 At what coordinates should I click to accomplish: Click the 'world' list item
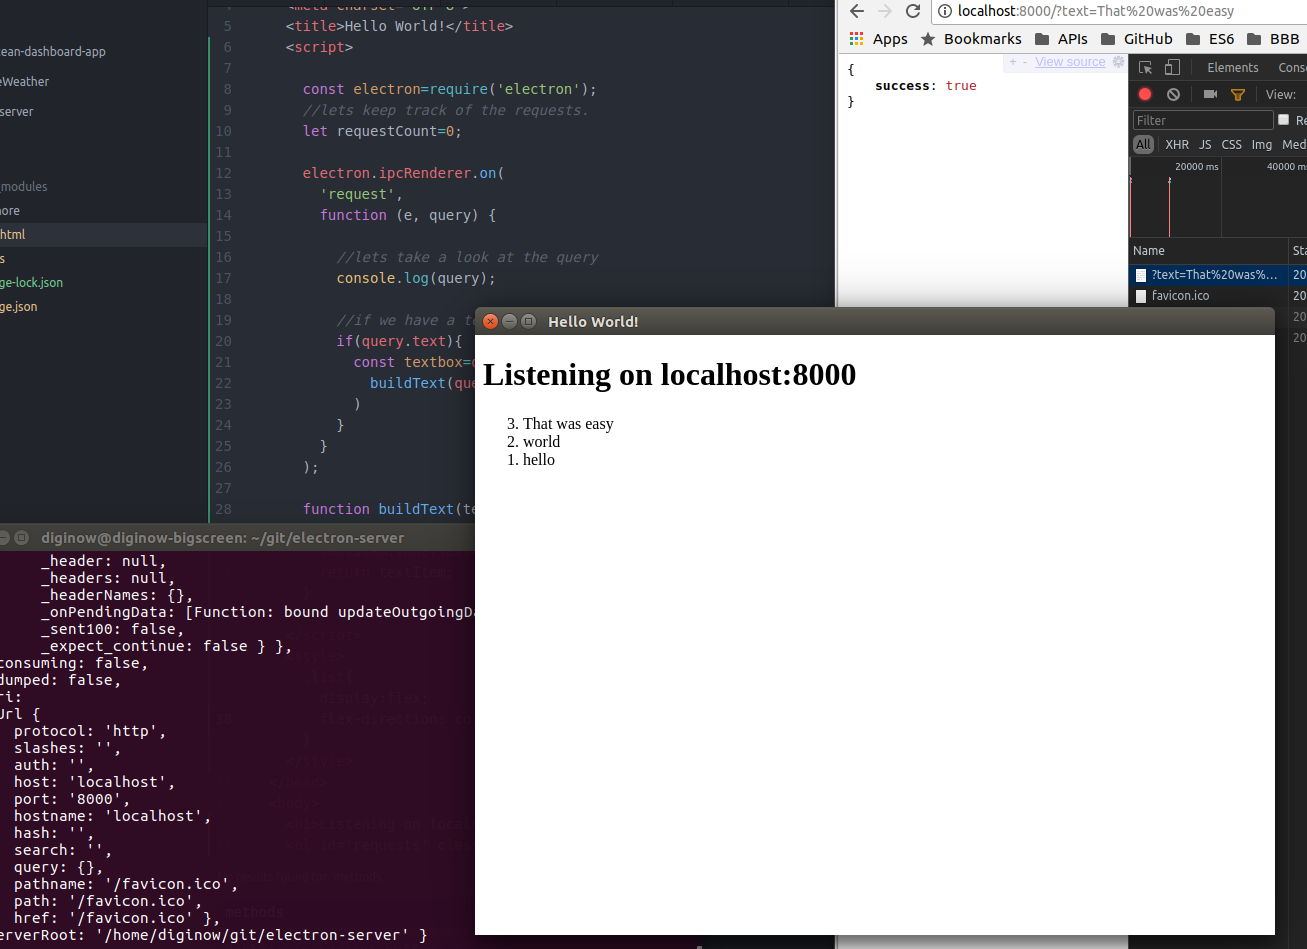[541, 442]
